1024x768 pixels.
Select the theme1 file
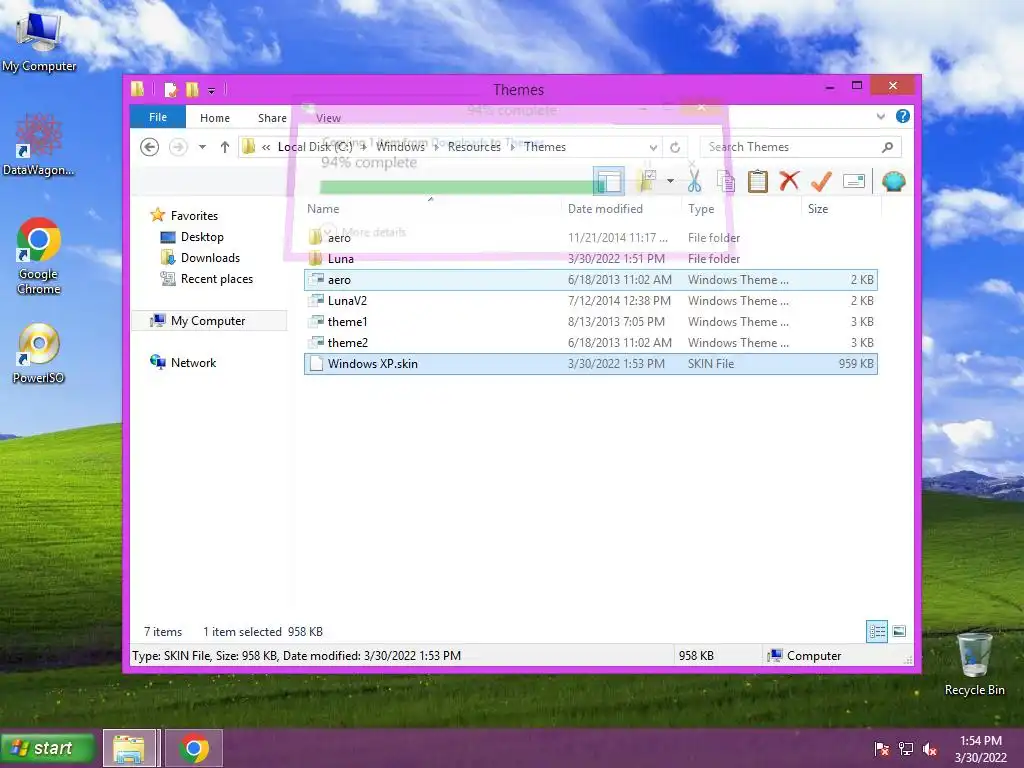tap(590, 321)
